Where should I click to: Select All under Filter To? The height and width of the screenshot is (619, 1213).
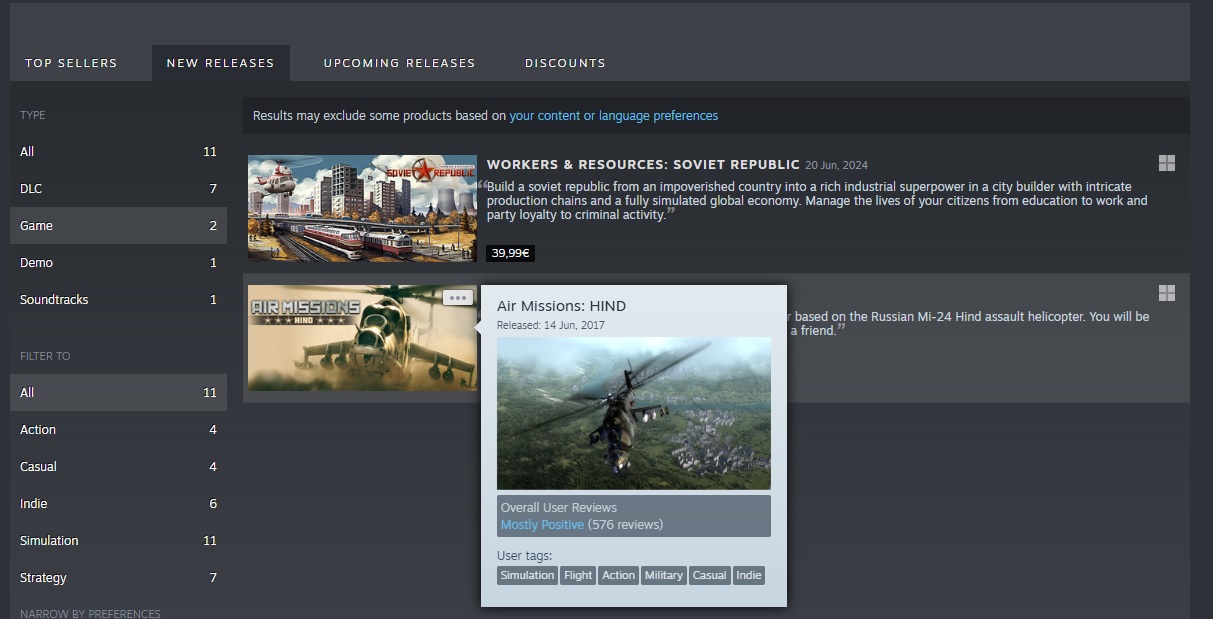tap(118, 393)
